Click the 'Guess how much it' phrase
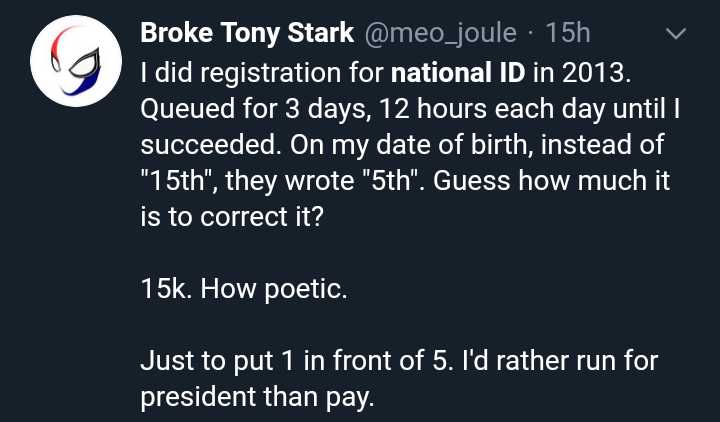 (551, 180)
